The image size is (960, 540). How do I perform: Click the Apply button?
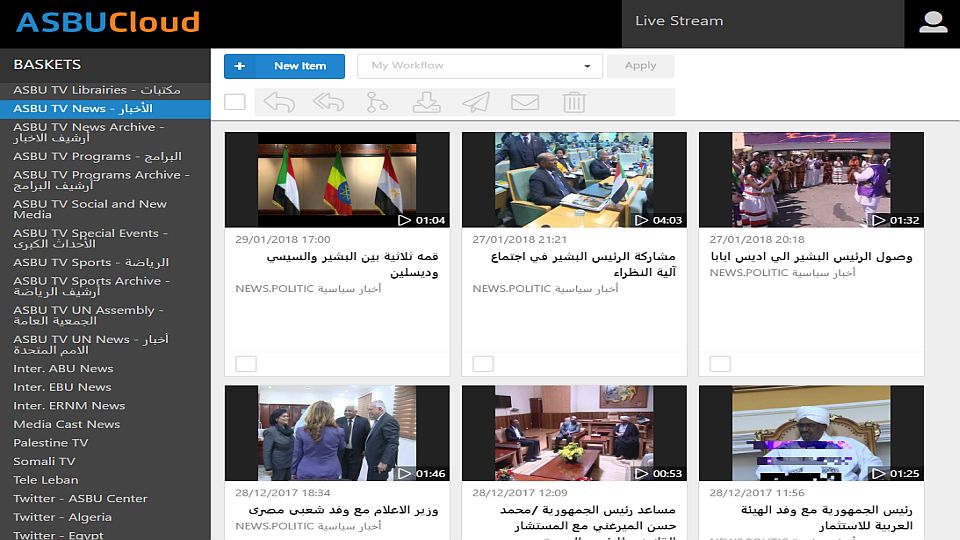(x=640, y=66)
